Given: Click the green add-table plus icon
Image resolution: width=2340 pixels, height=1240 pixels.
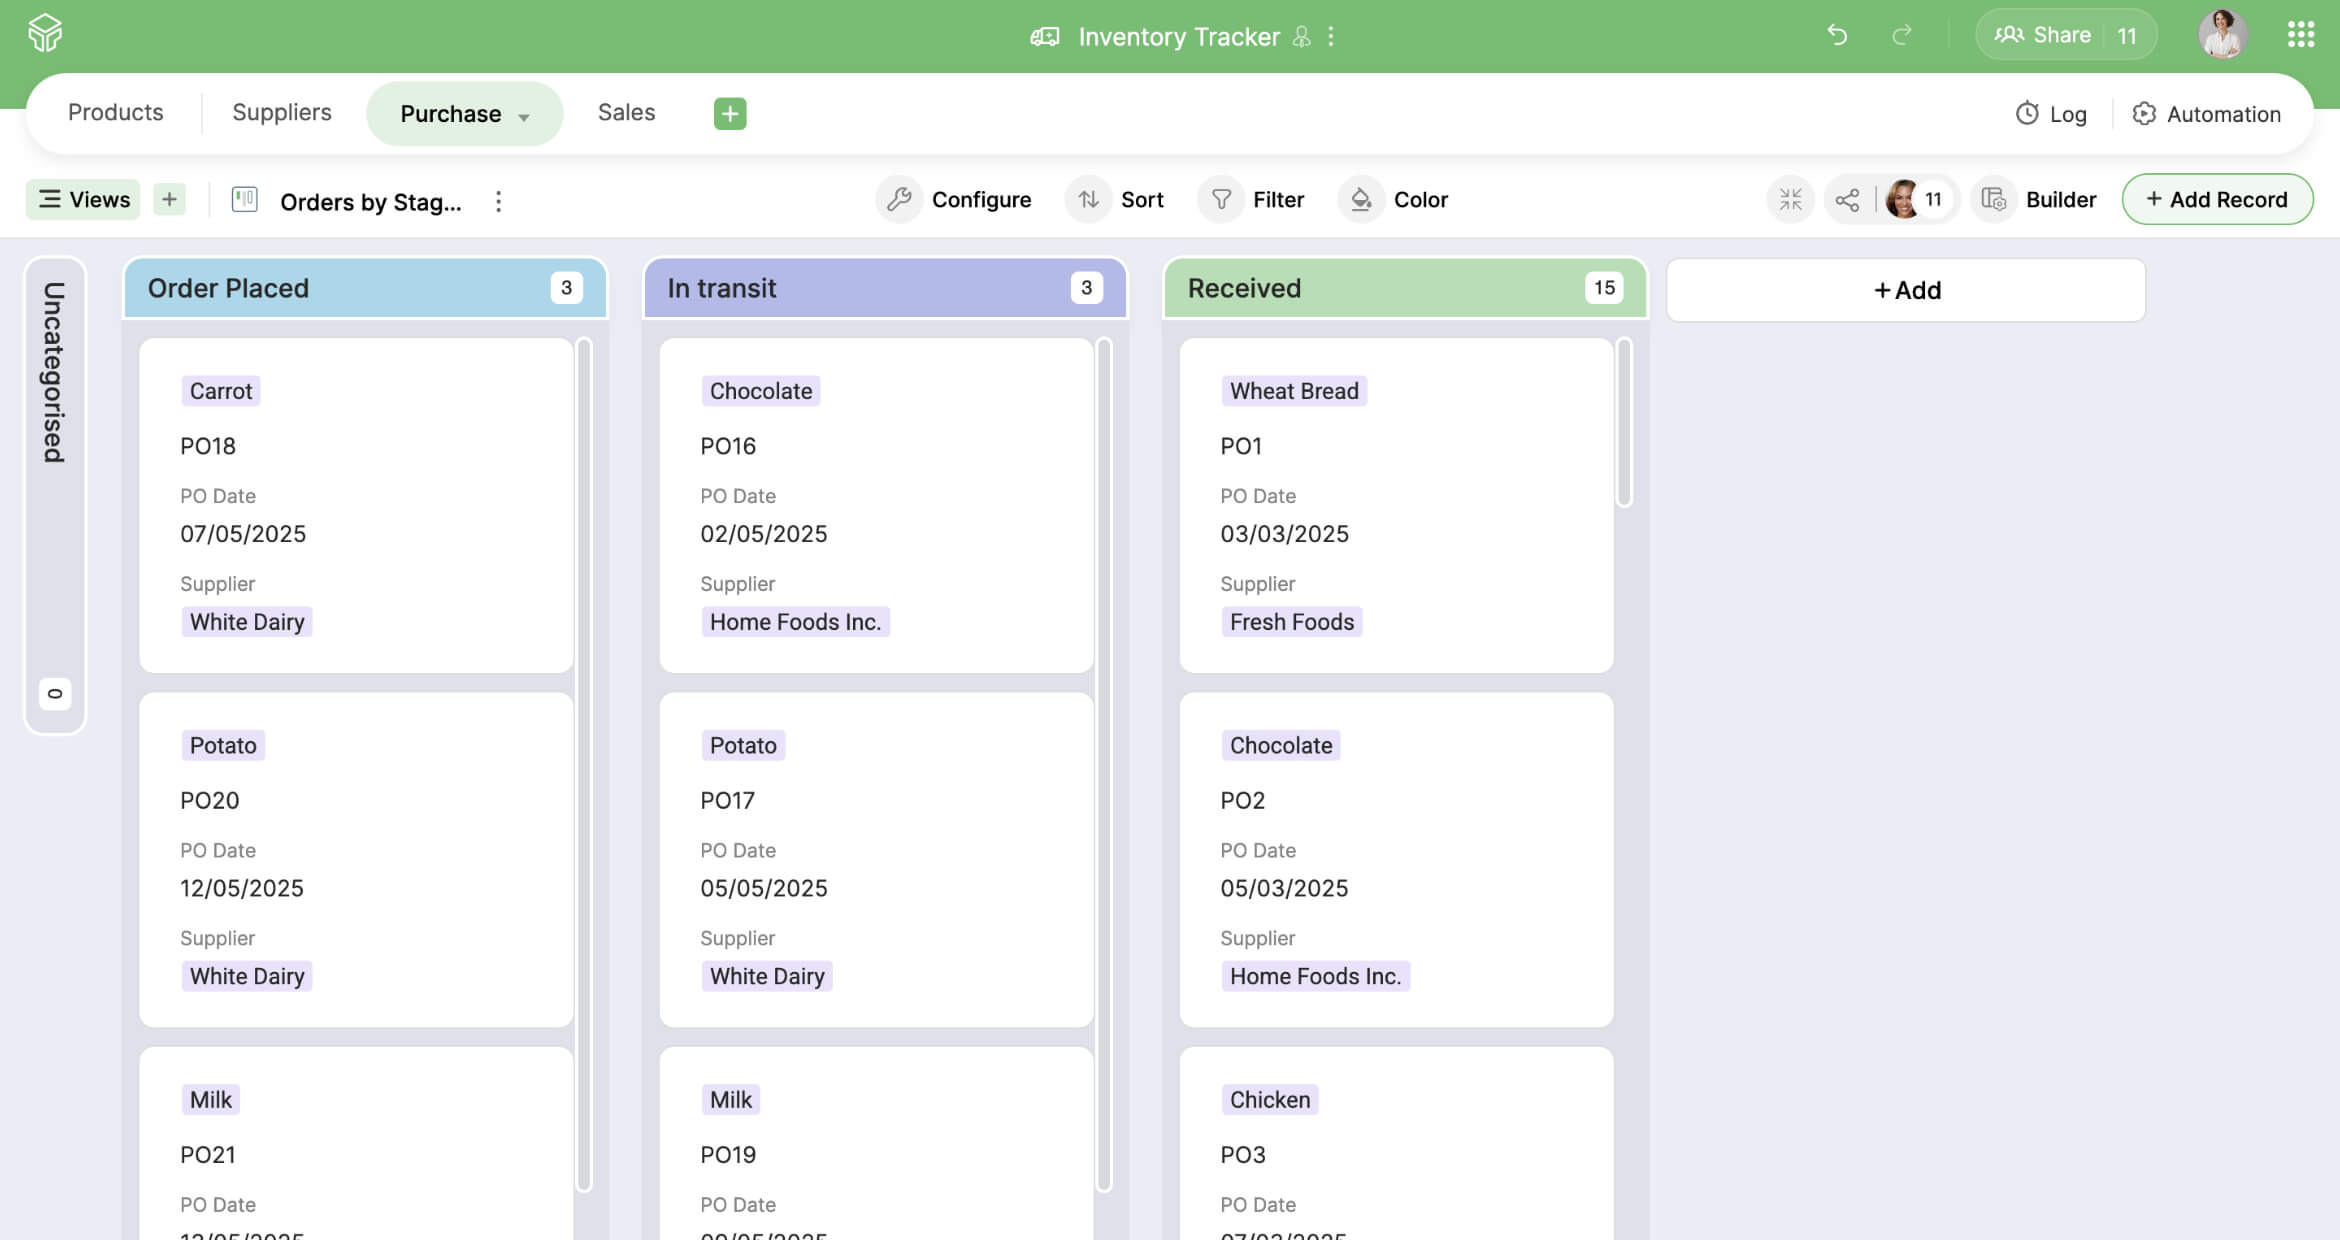Looking at the screenshot, I should [730, 113].
